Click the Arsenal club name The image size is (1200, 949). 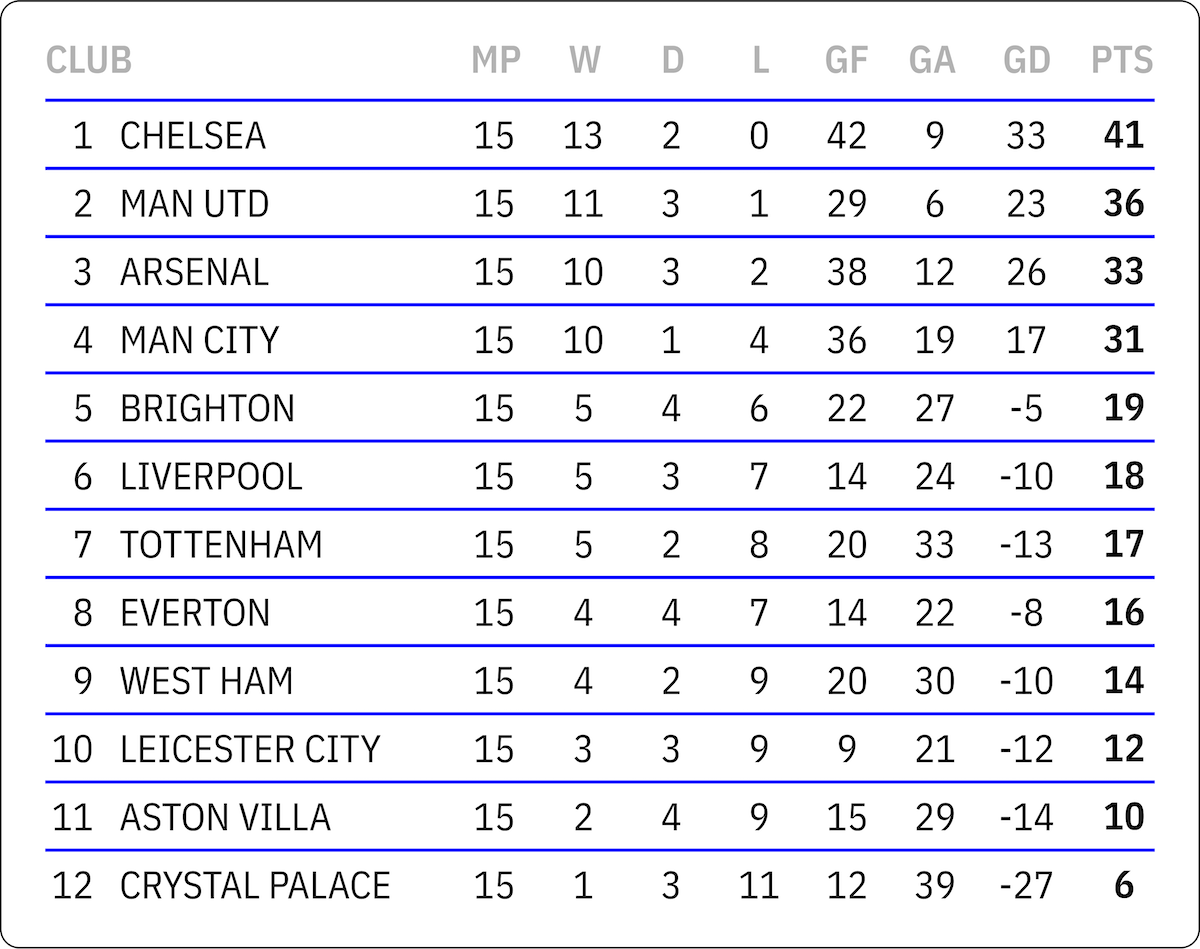pos(194,272)
